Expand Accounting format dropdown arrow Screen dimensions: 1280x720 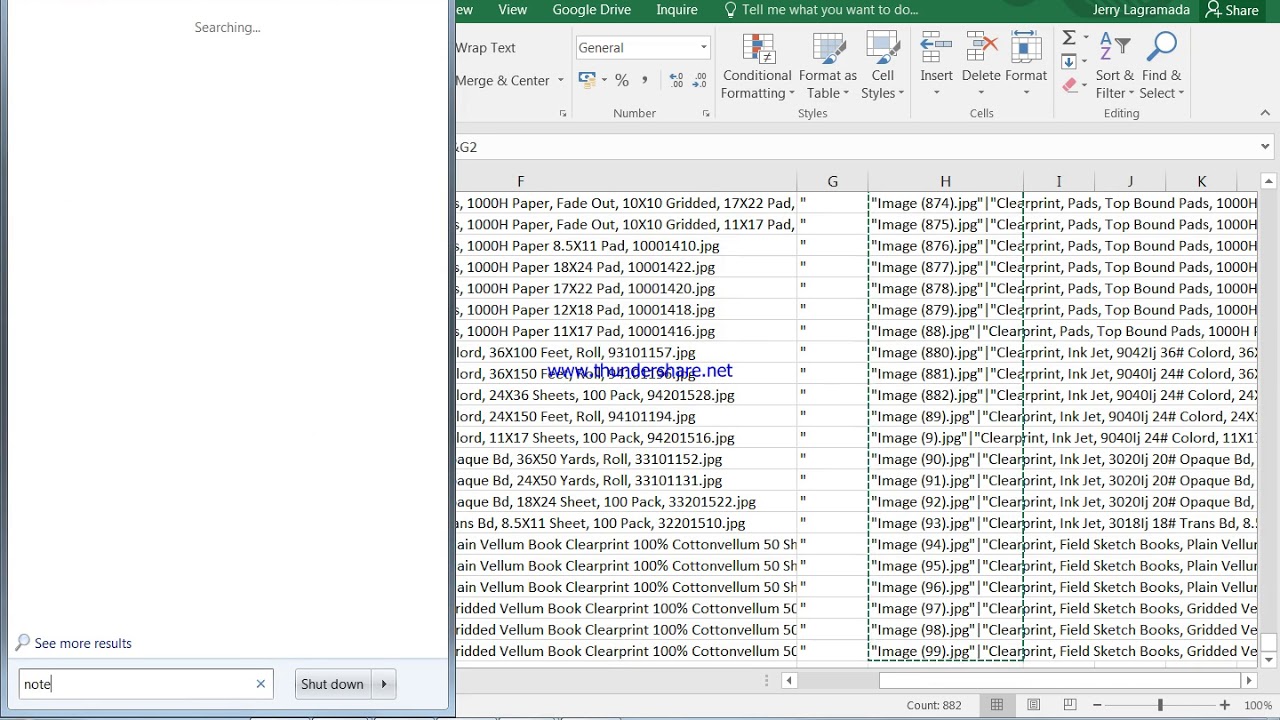tap(603, 80)
